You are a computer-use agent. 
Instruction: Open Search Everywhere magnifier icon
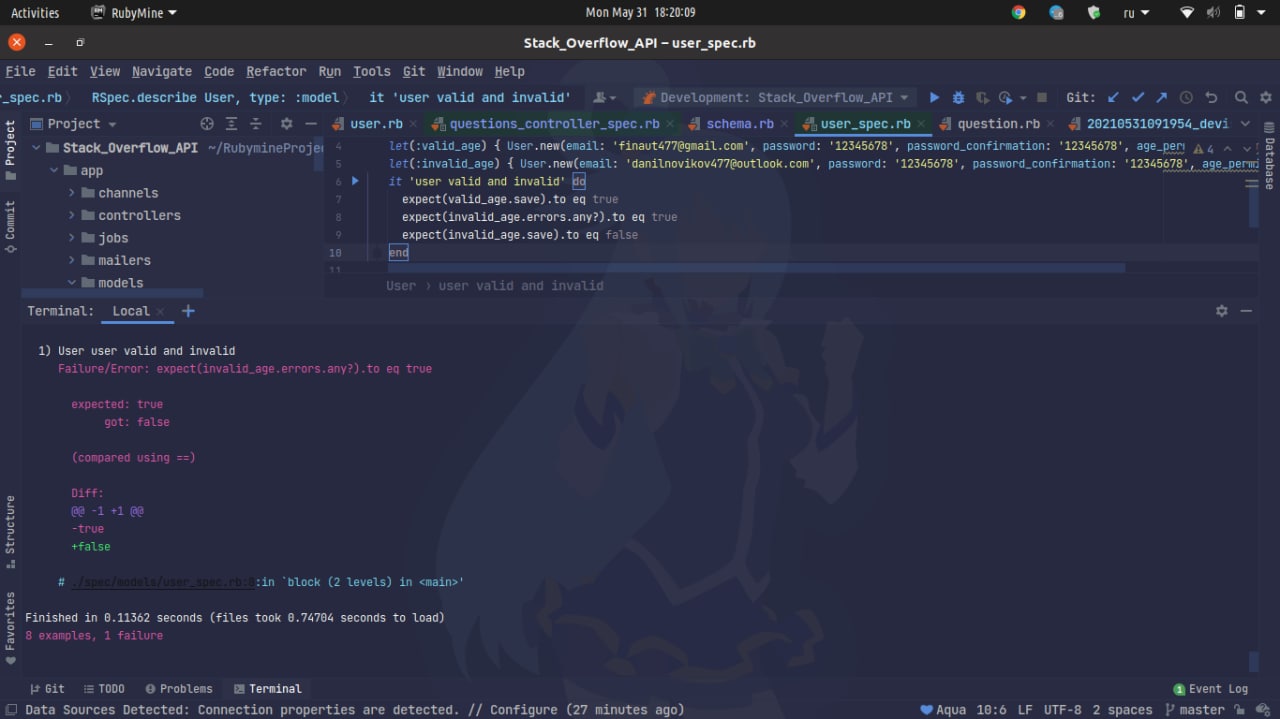[1241, 97]
